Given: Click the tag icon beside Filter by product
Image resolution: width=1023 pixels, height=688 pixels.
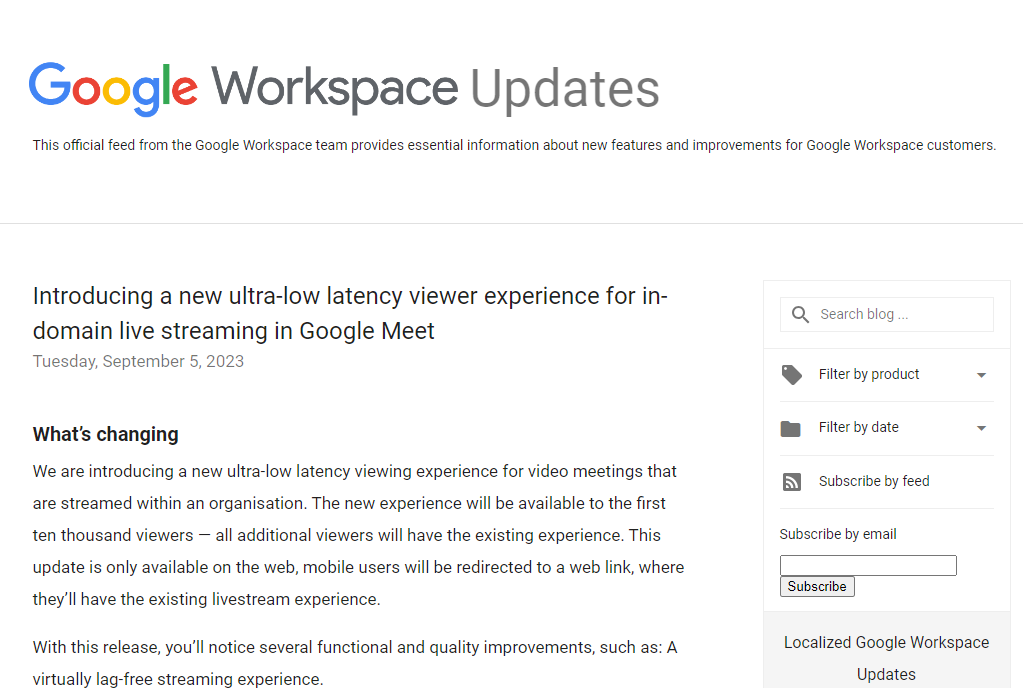Looking at the screenshot, I should pyautogui.click(x=792, y=374).
